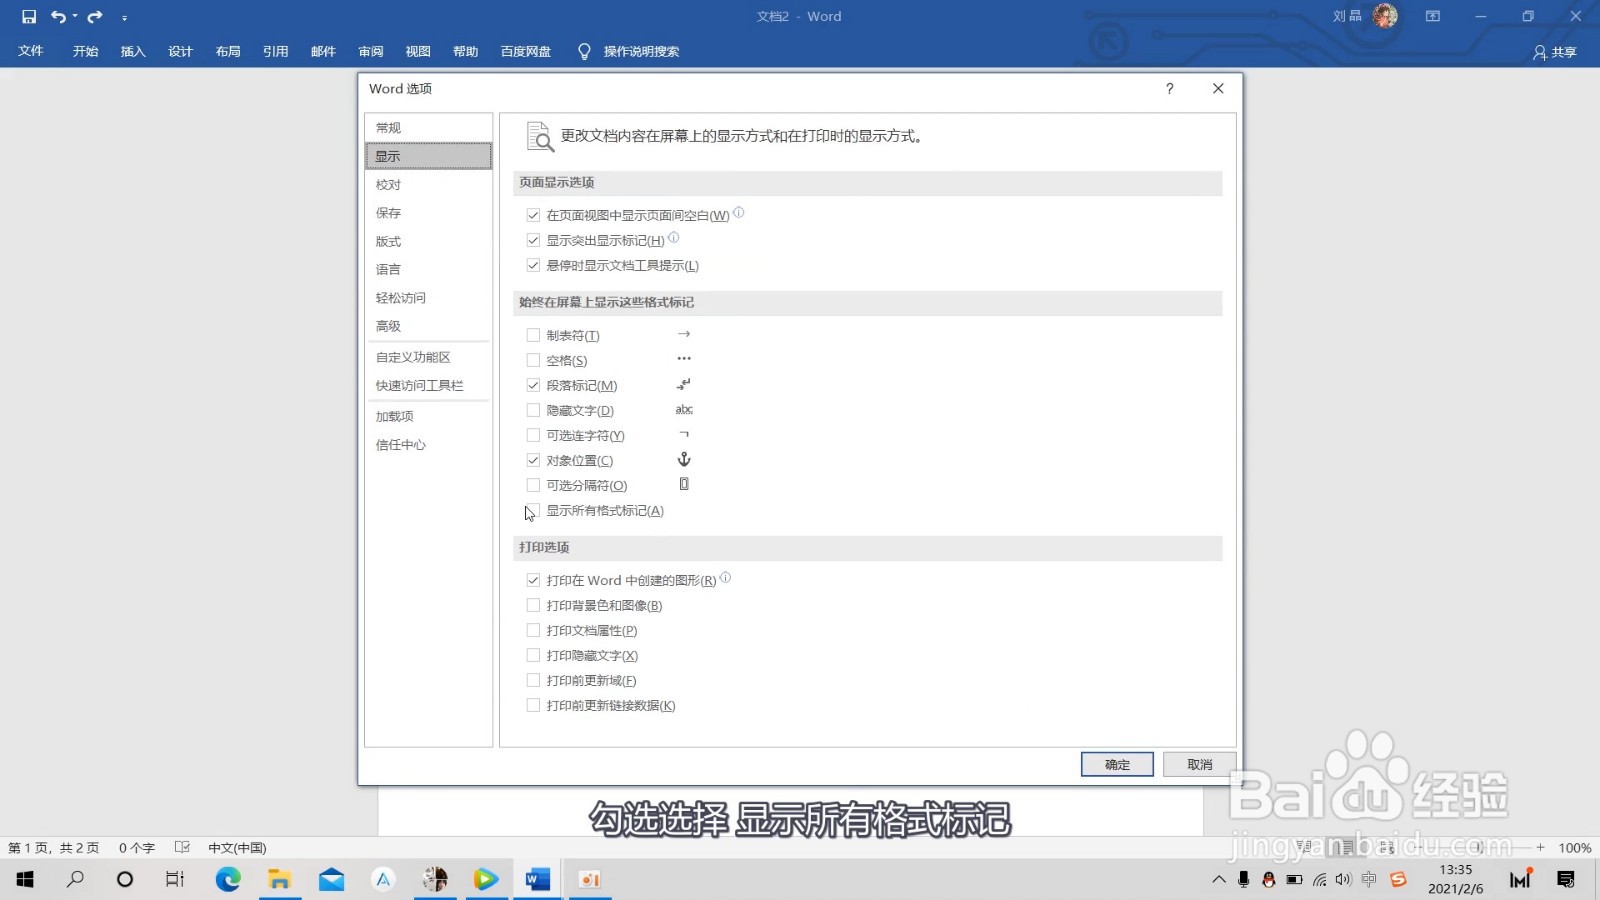Toggle the 对象位置 checkbox

[x=533, y=460]
